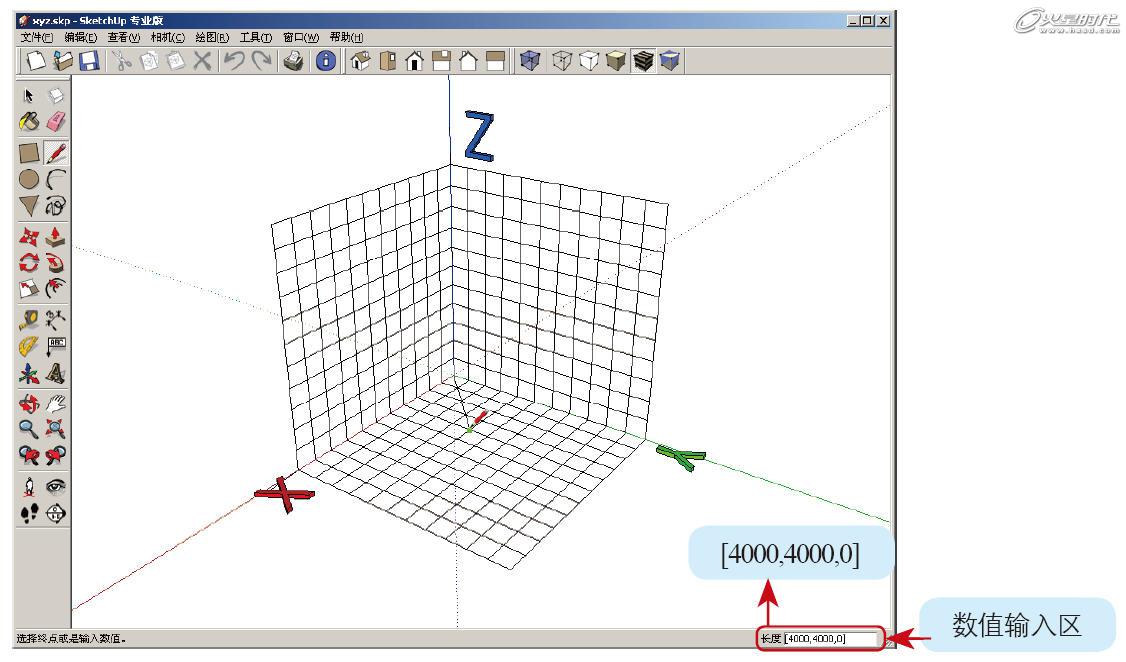Choose the Protractor tool
1126x662 pixels.
pyautogui.click(x=29, y=346)
